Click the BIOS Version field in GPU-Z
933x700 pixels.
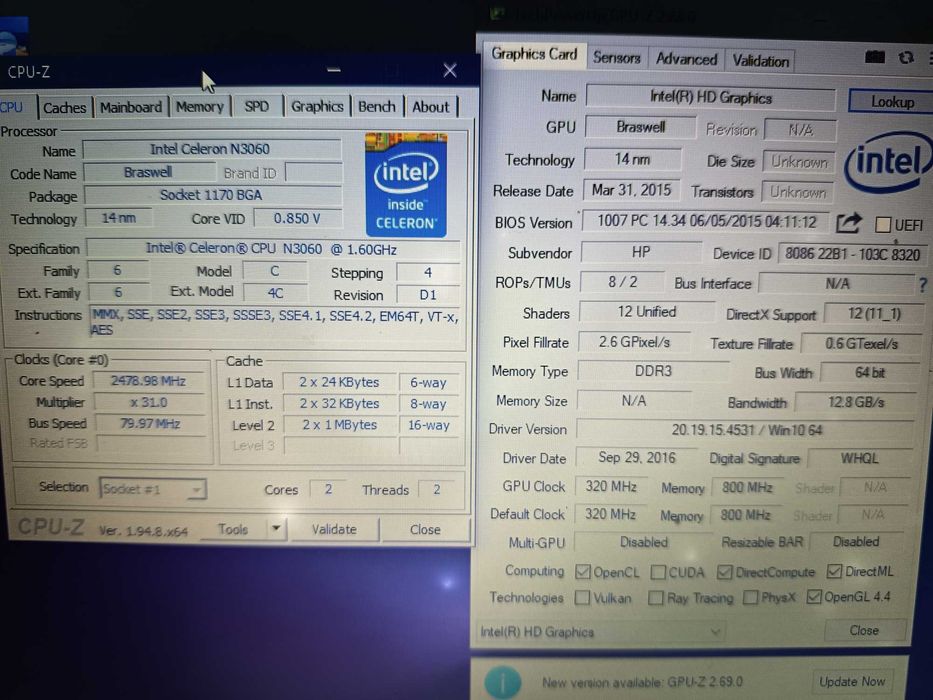706,221
